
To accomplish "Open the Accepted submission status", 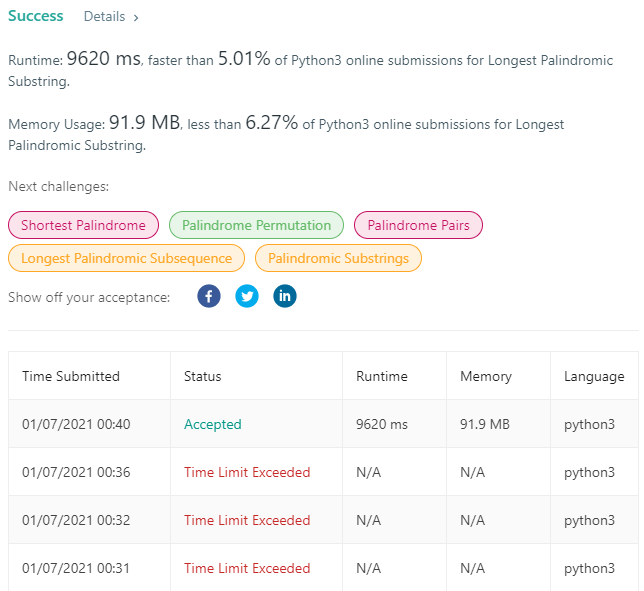I will (x=213, y=424).
